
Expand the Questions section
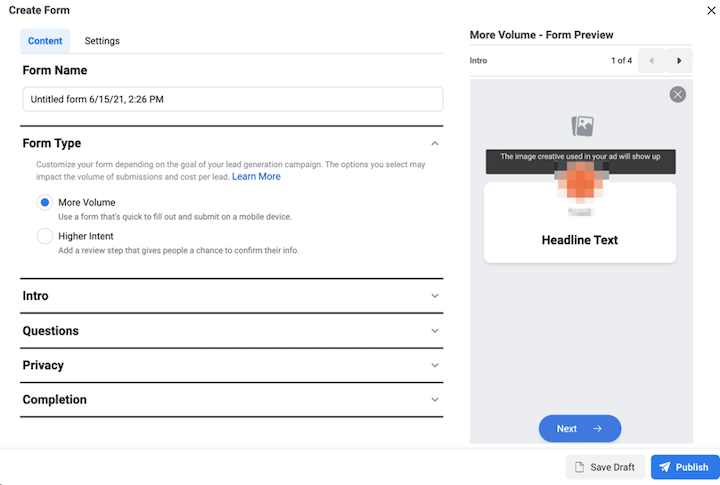click(231, 331)
